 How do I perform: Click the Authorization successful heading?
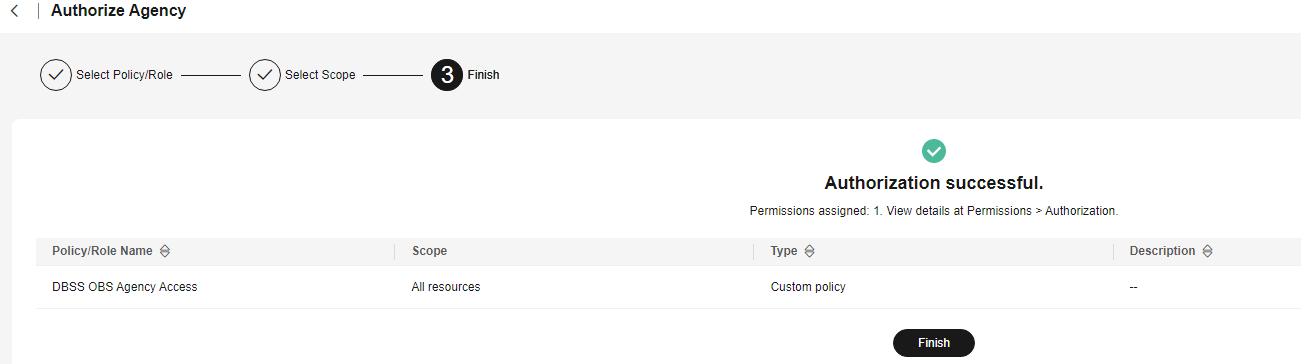tap(934, 183)
